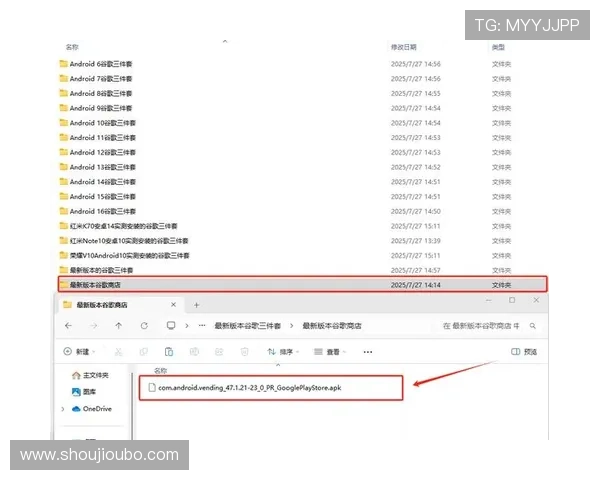Expand the hidden path ellipsis in address bar
Image resolution: width=600 pixels, height=480 pixels.
pyautogui.click(x=202, y=326)
